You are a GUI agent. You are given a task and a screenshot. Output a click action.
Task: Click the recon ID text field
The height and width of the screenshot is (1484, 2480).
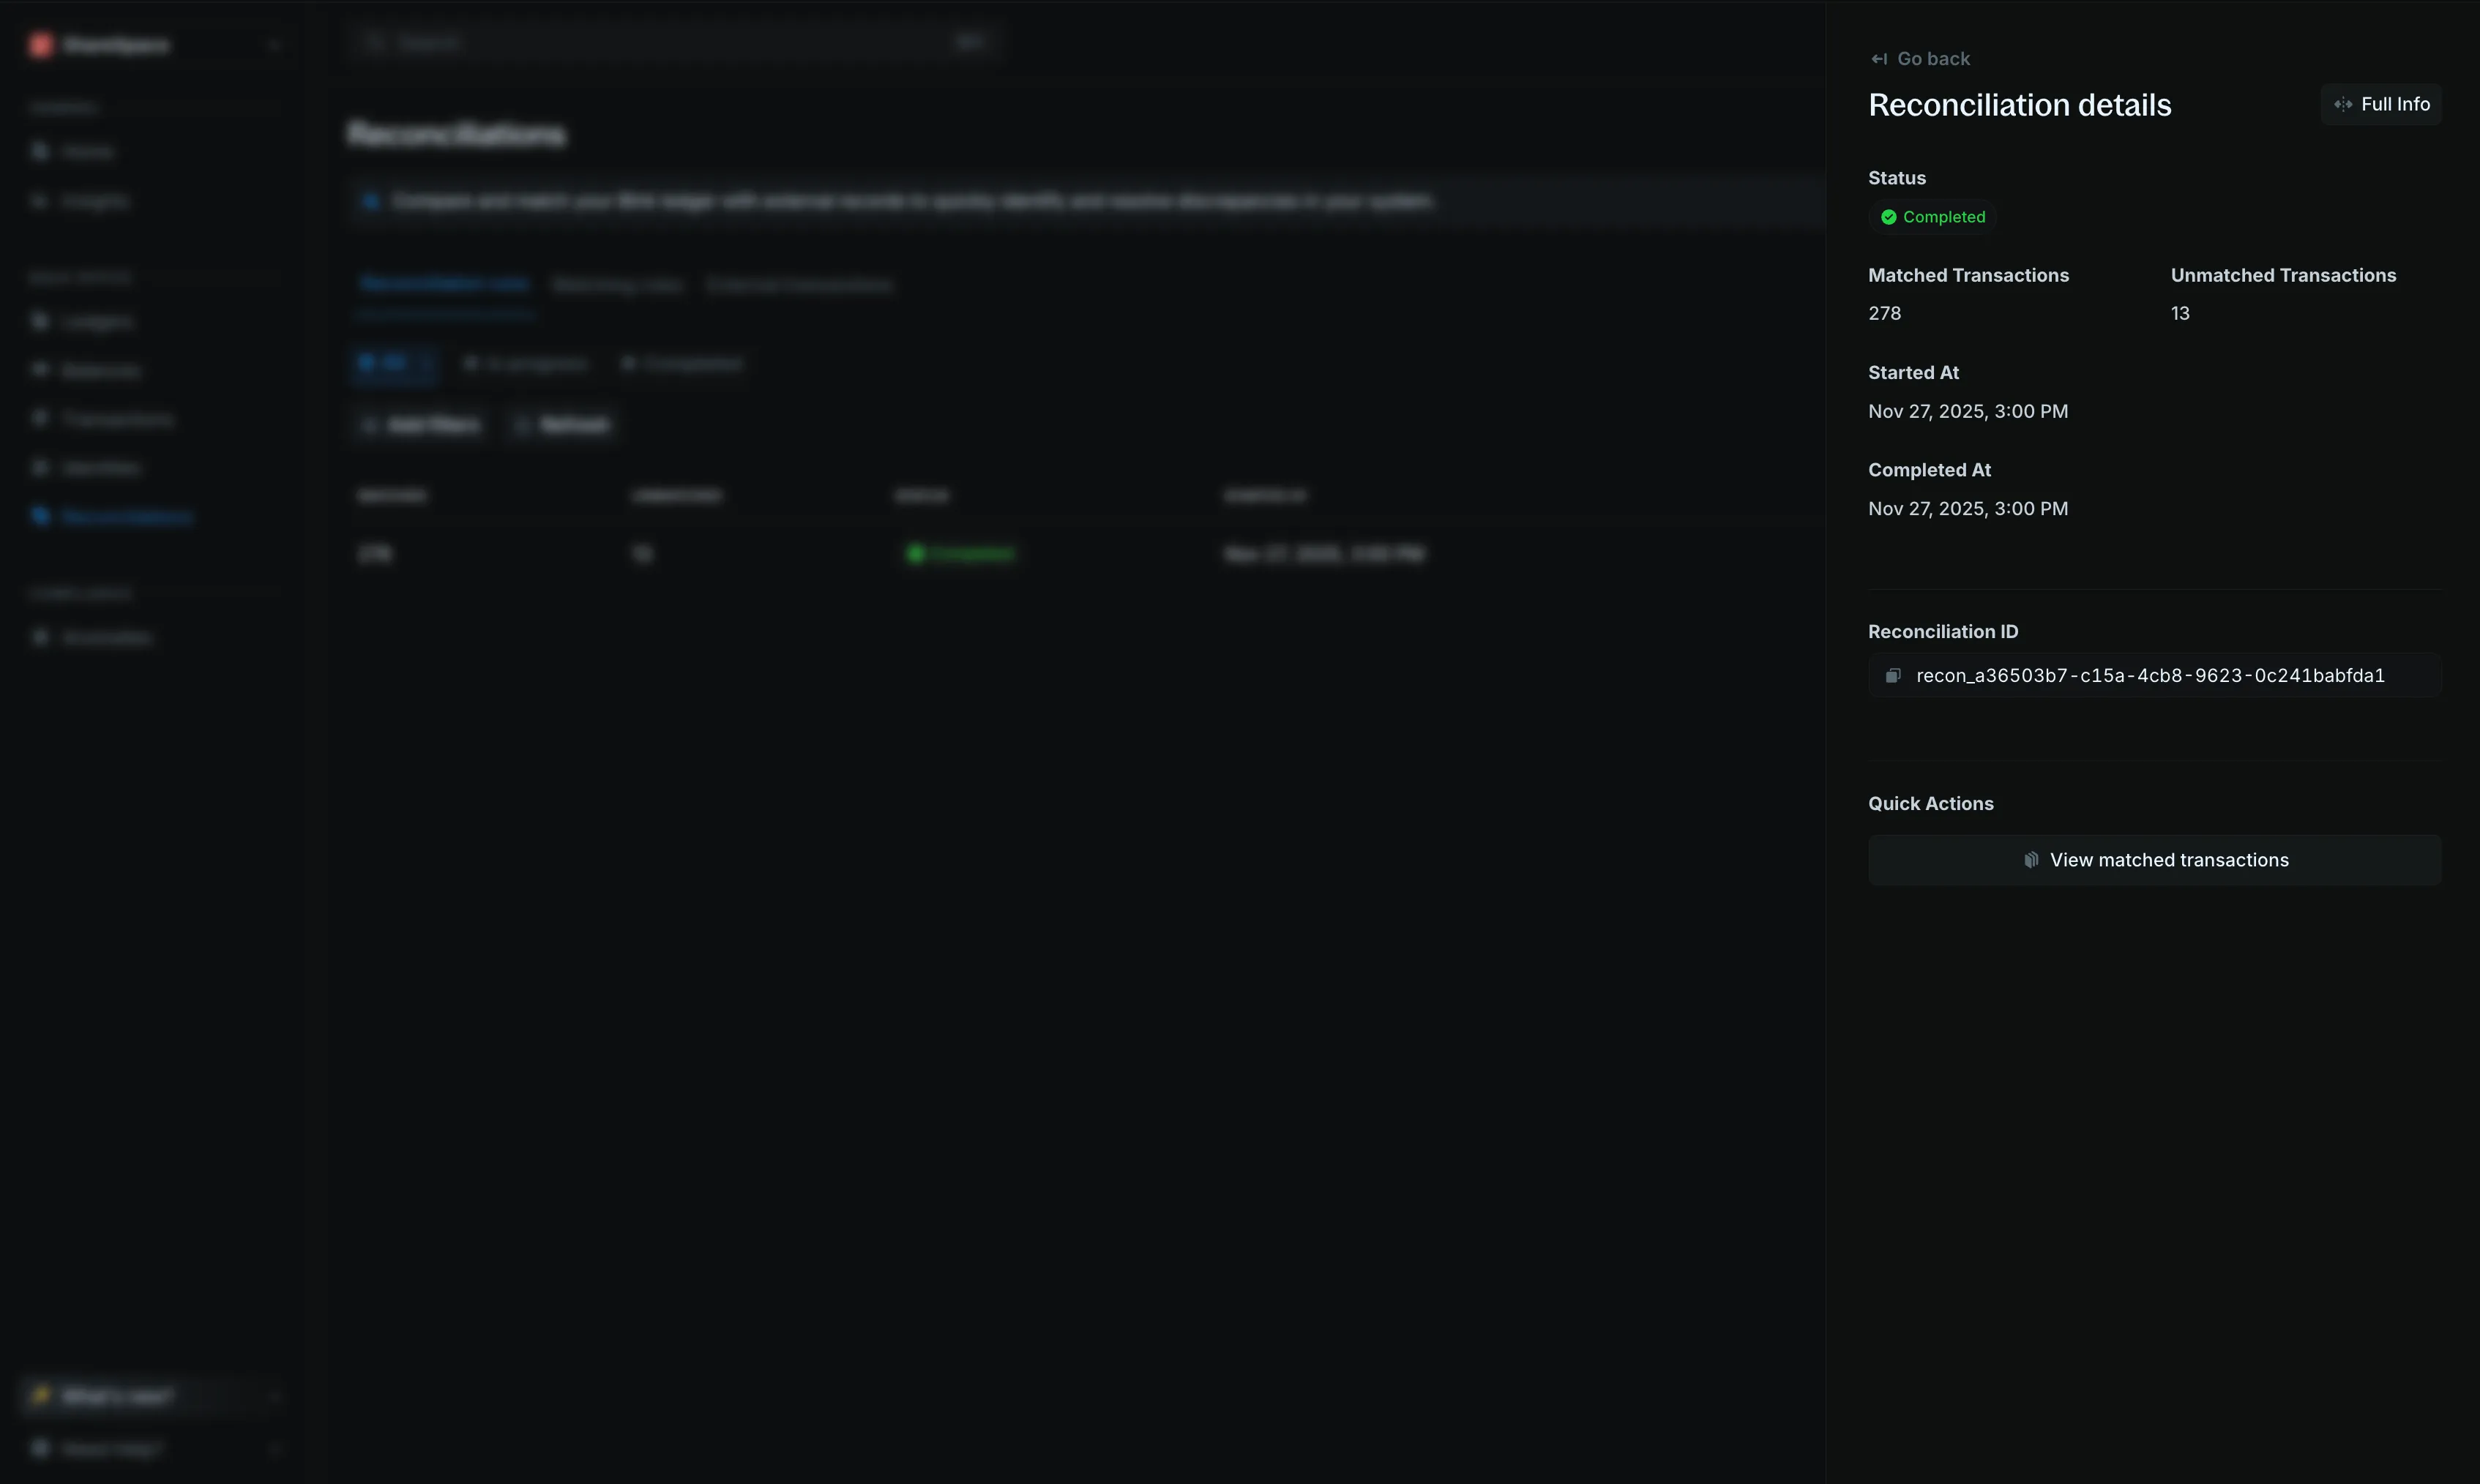coord(2154,676)
